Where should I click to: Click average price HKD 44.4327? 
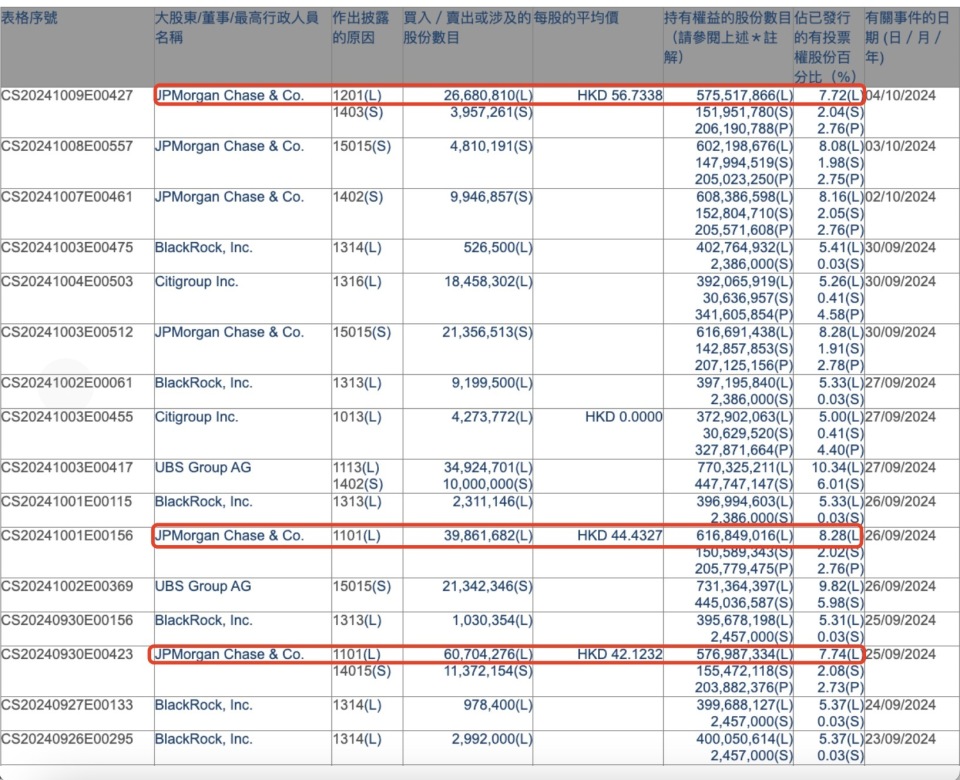620,536
